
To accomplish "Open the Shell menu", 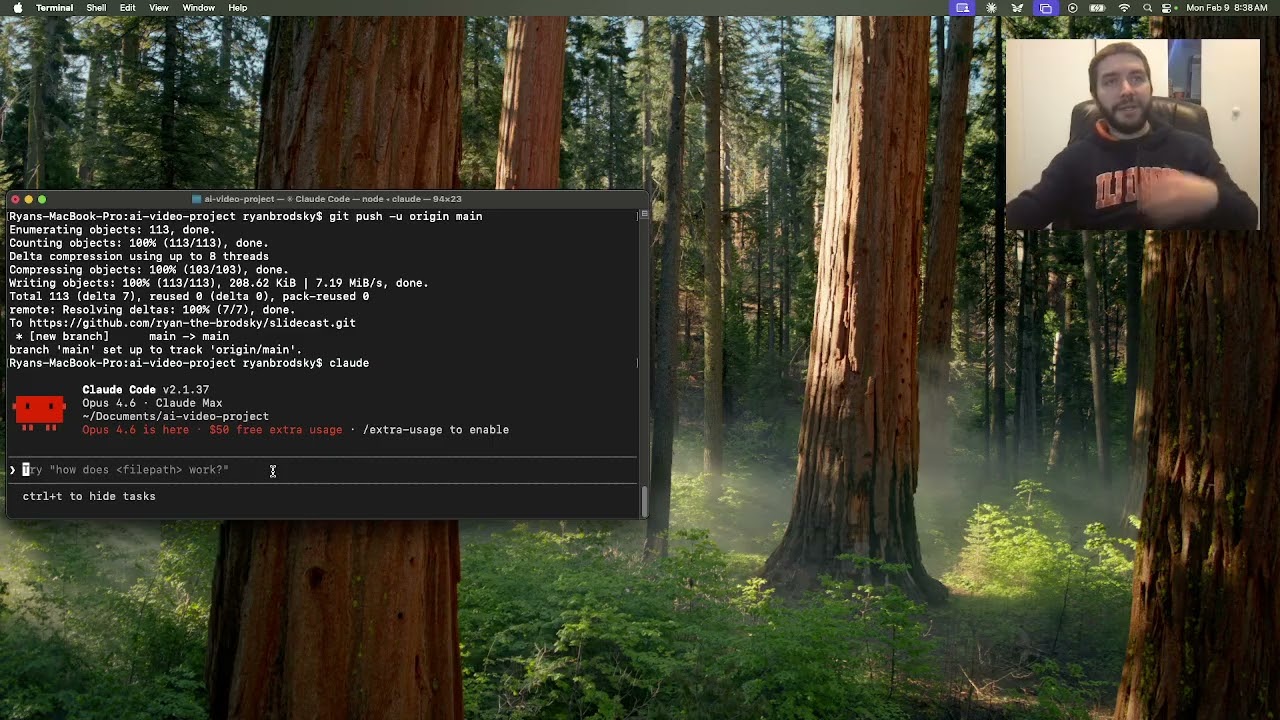I will click(96, 8).
